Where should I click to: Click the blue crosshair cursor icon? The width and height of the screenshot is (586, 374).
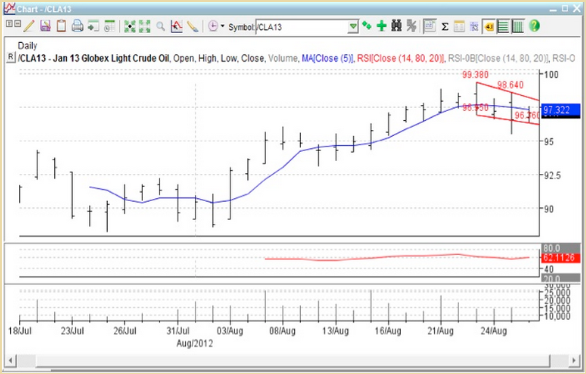[x=474, y=26]
